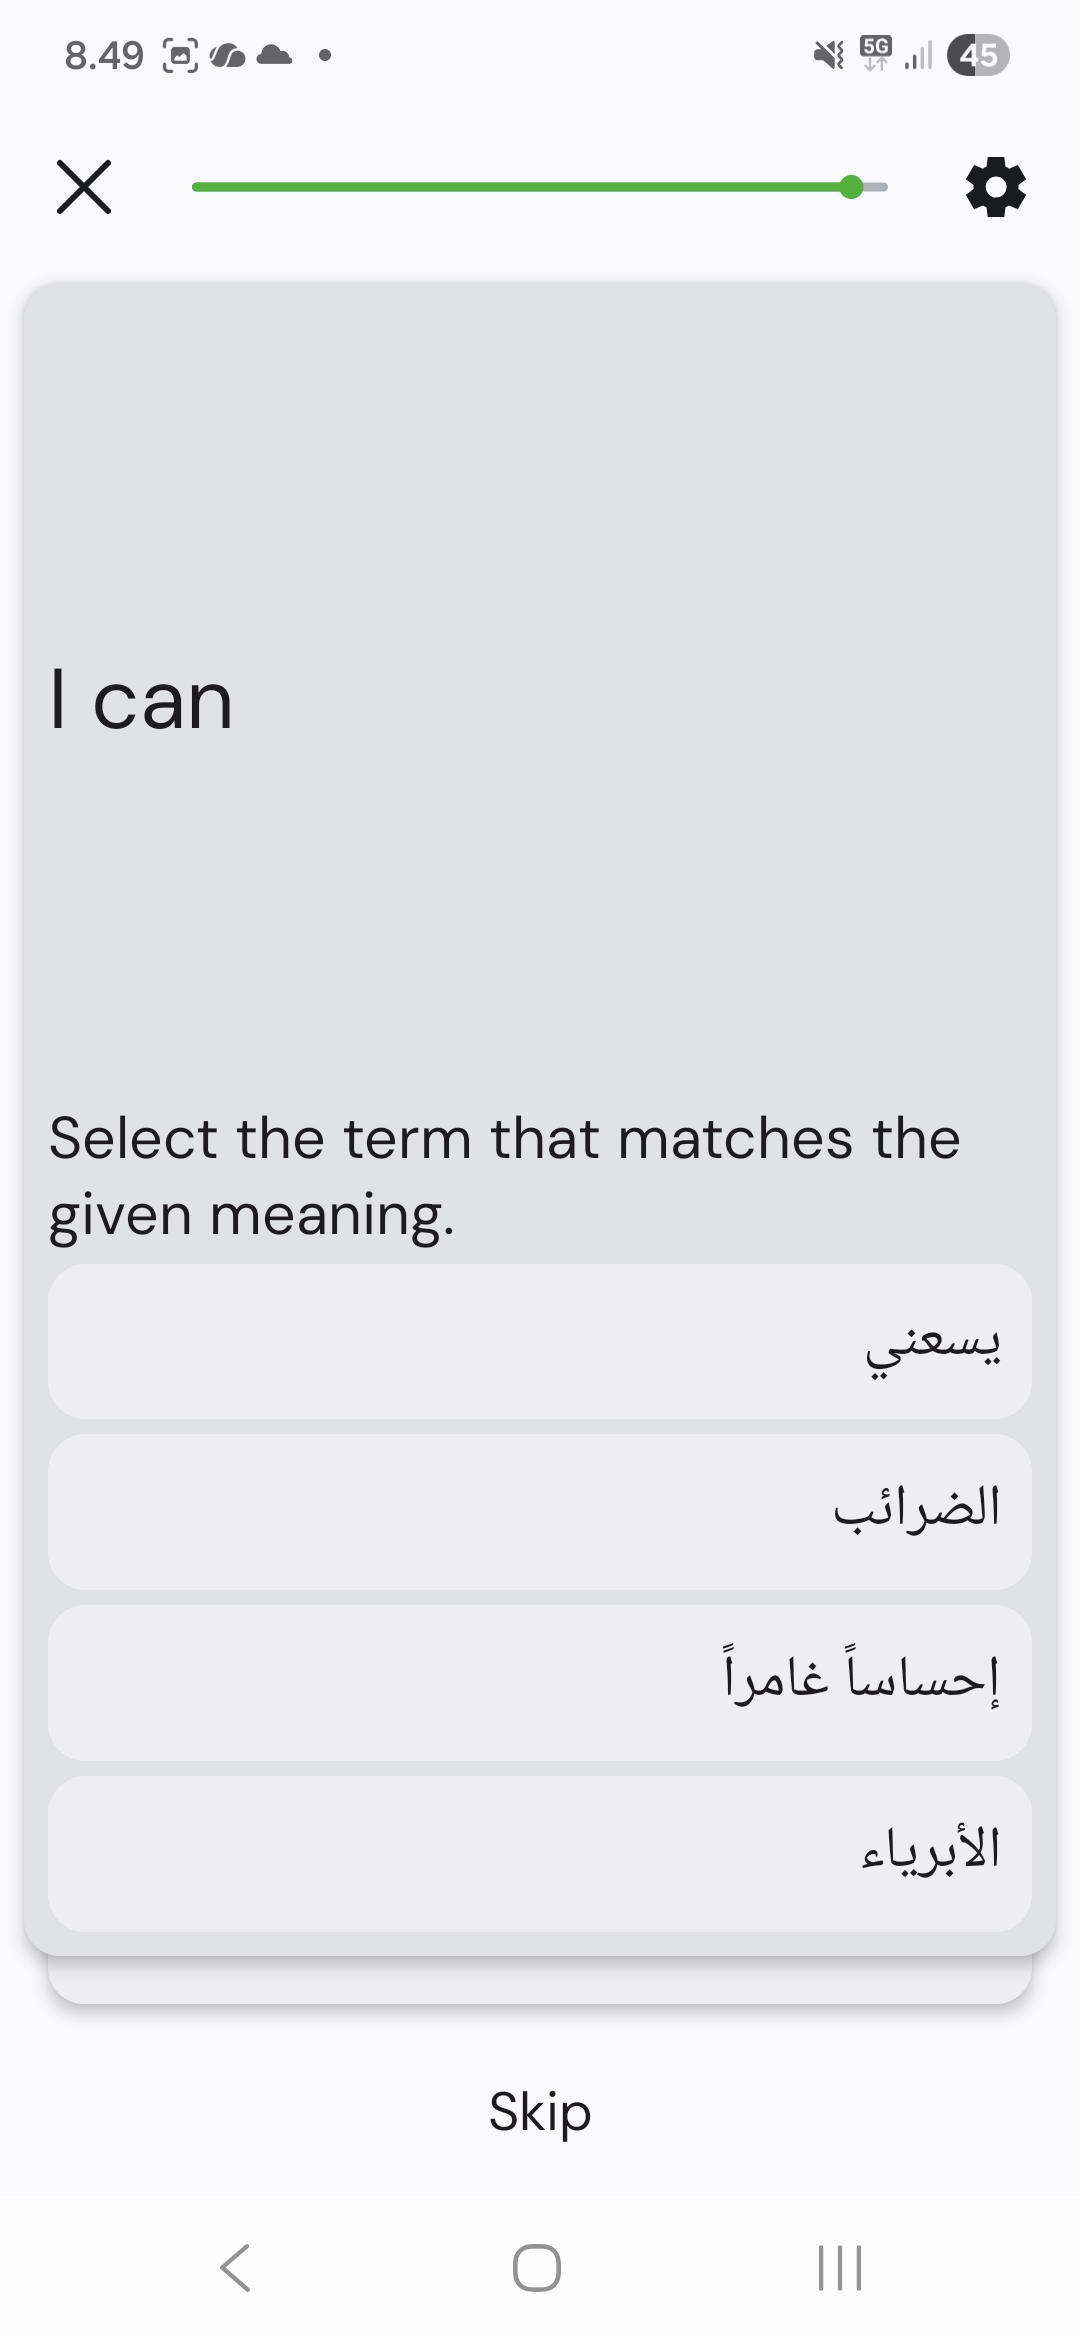Click the green progress bar knob

click(851, 187)
